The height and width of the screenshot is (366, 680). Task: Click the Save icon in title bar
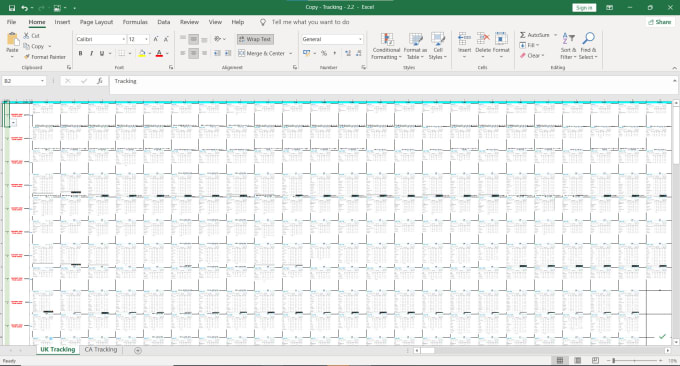click(x=12, y=8)
